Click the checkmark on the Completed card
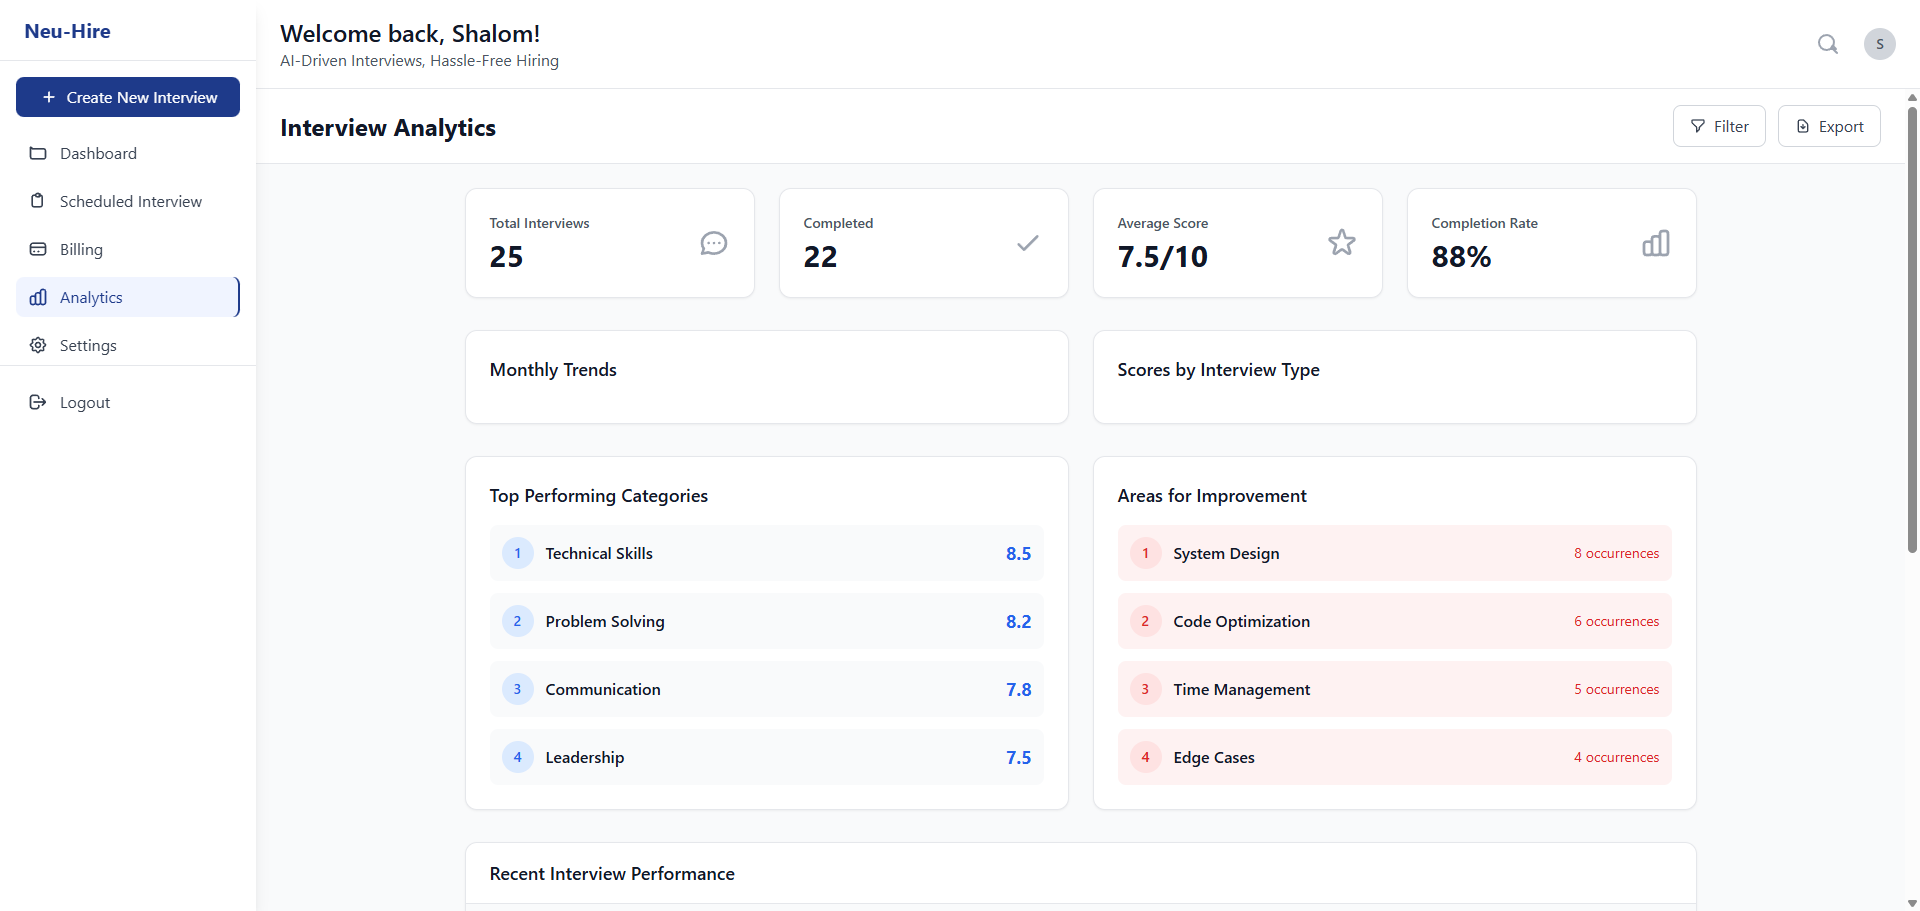The image size is (1920, 911). (x=1027, y=243)
